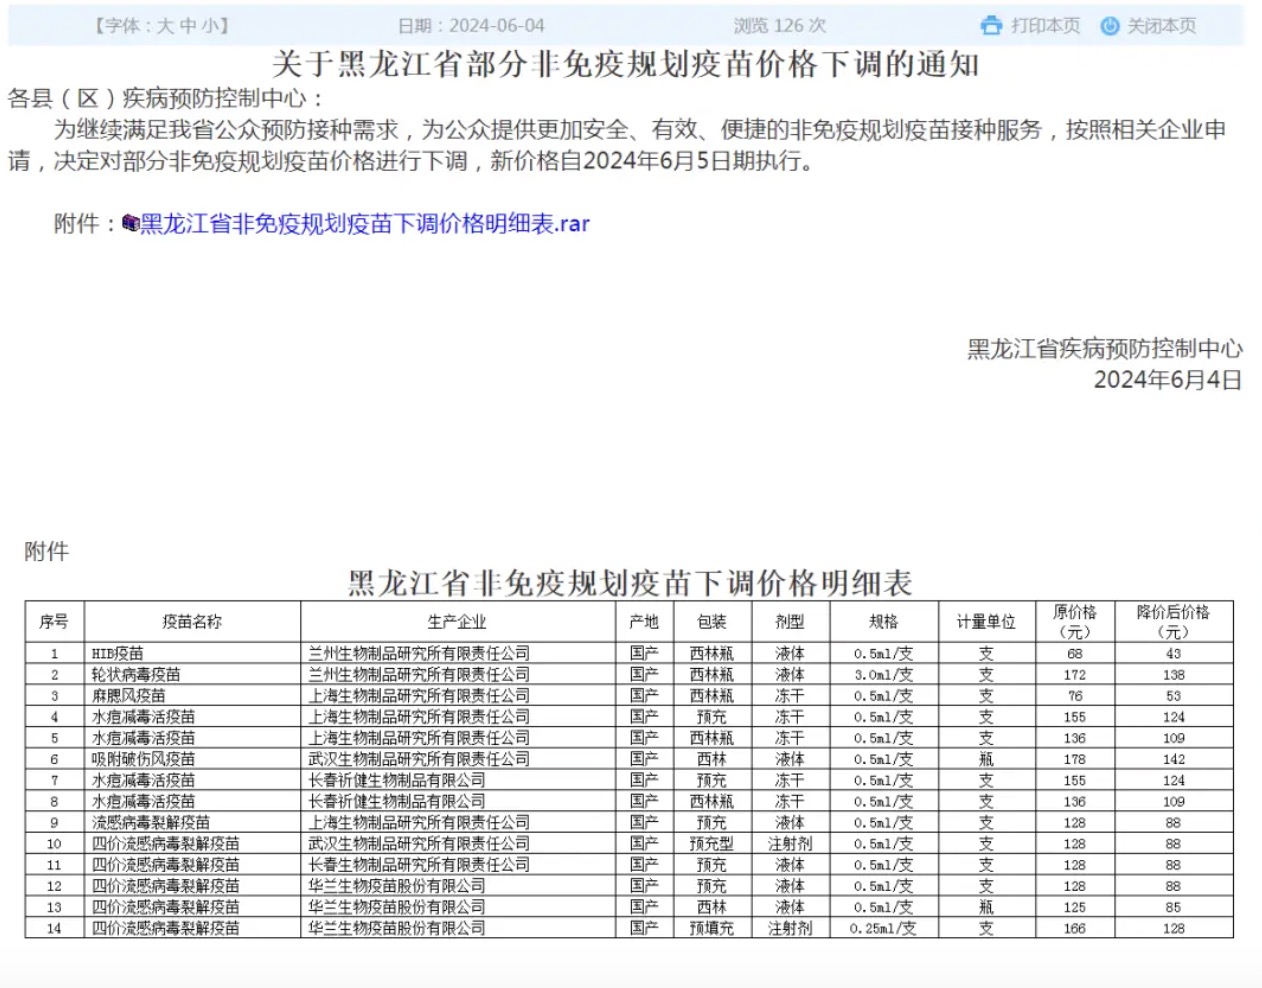Click the 关闭本页 link
This screenshot has width=1262, height=988.
pyautogui.click(x=1162, y=26)
